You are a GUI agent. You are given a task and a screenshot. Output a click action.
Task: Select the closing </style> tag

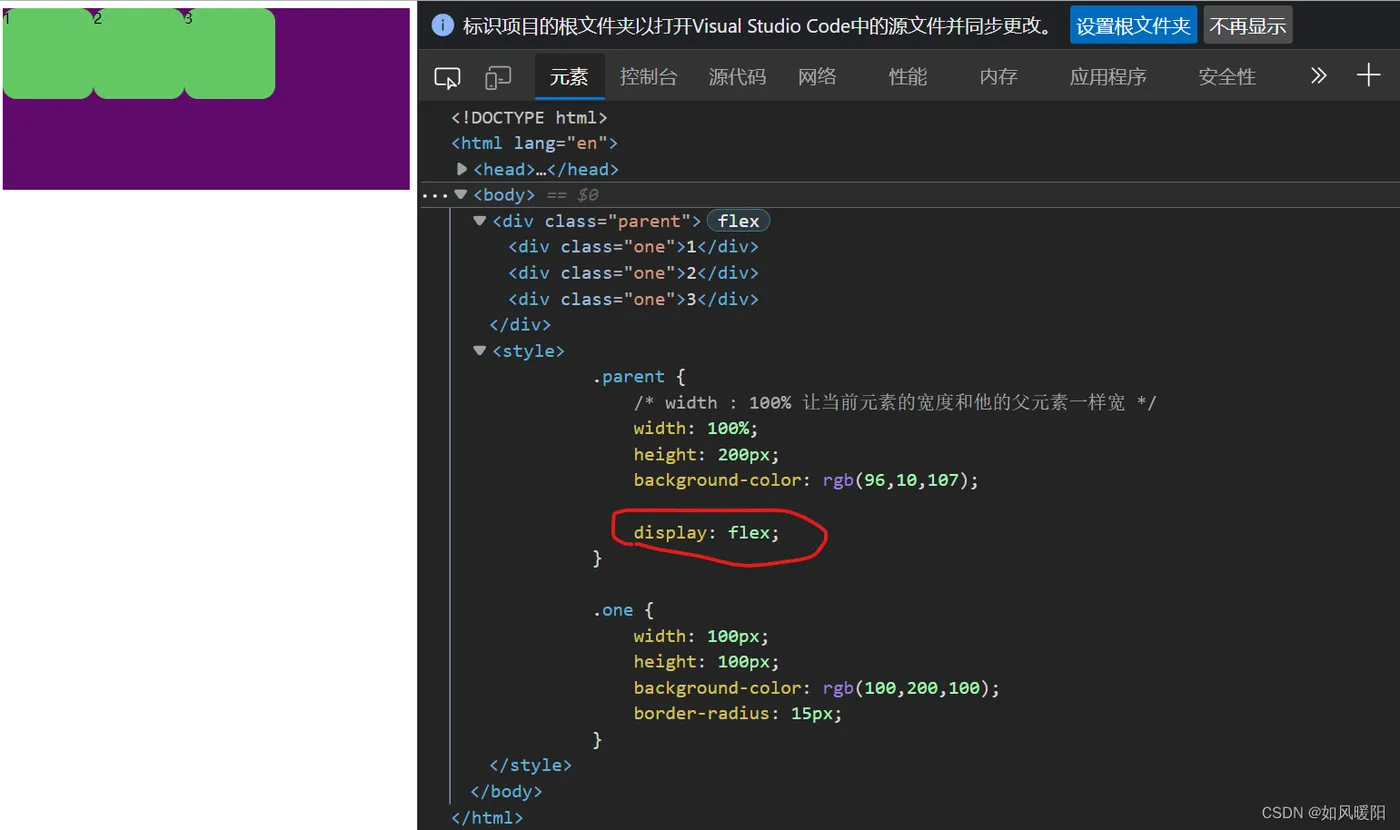tap(530, 765)
